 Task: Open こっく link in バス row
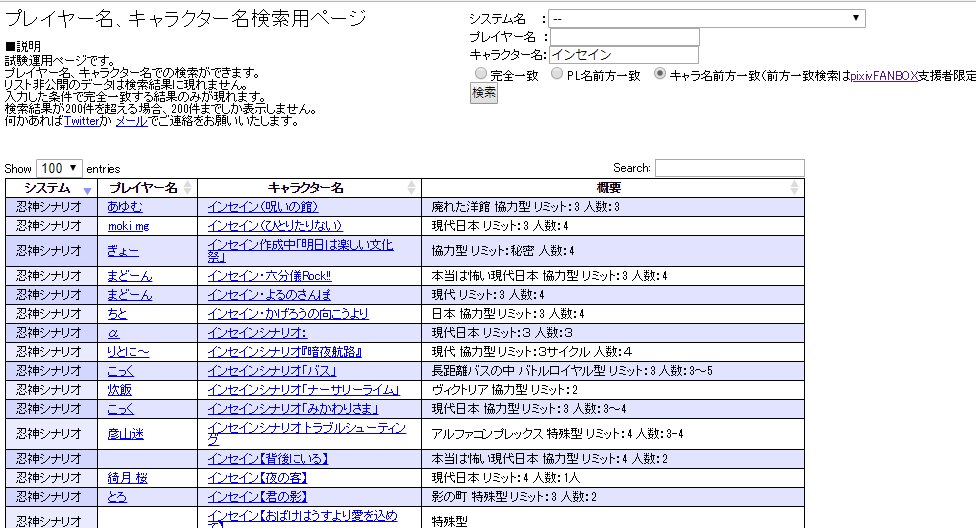click(120, 371)
